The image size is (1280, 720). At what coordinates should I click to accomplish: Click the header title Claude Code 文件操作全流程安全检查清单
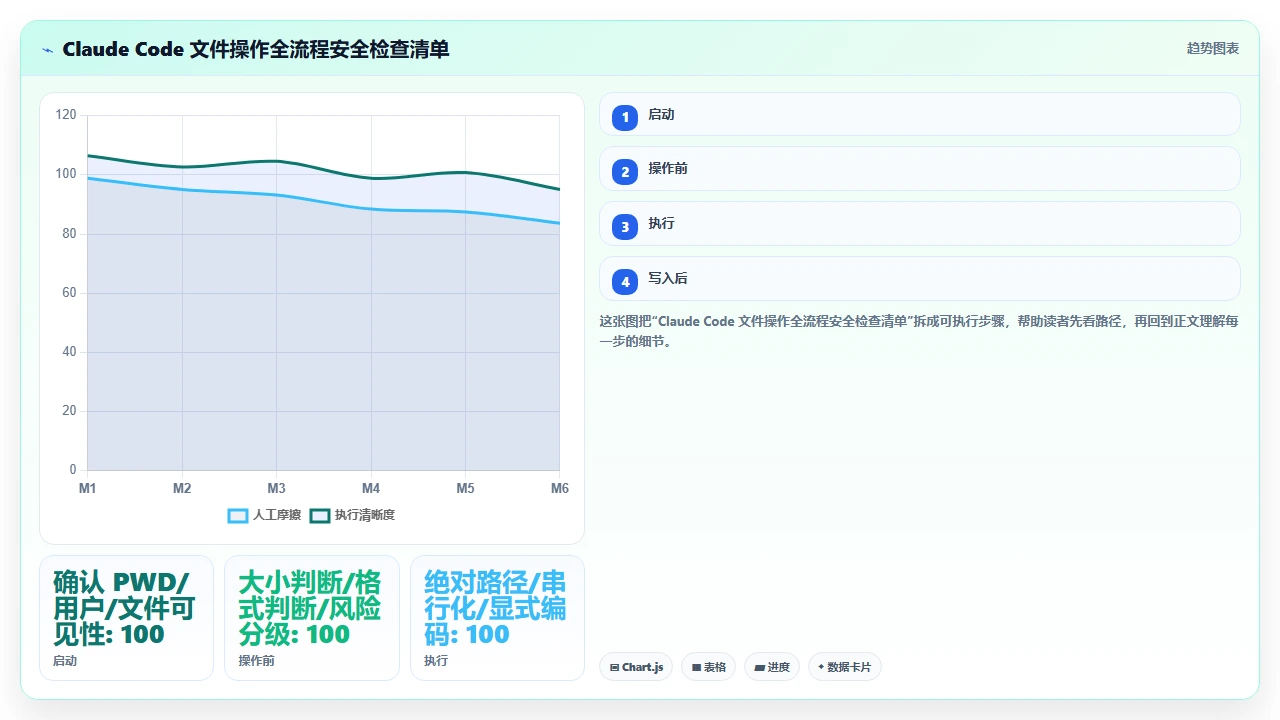coord(256,49)
